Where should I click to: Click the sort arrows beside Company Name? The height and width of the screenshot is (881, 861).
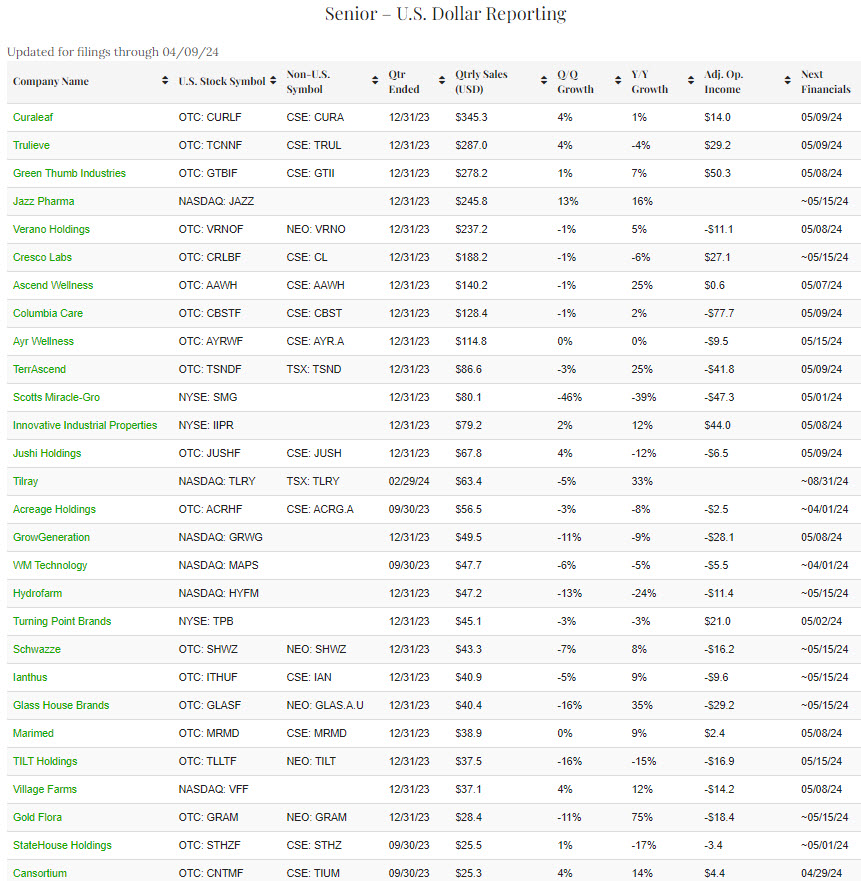click(165, 81)
